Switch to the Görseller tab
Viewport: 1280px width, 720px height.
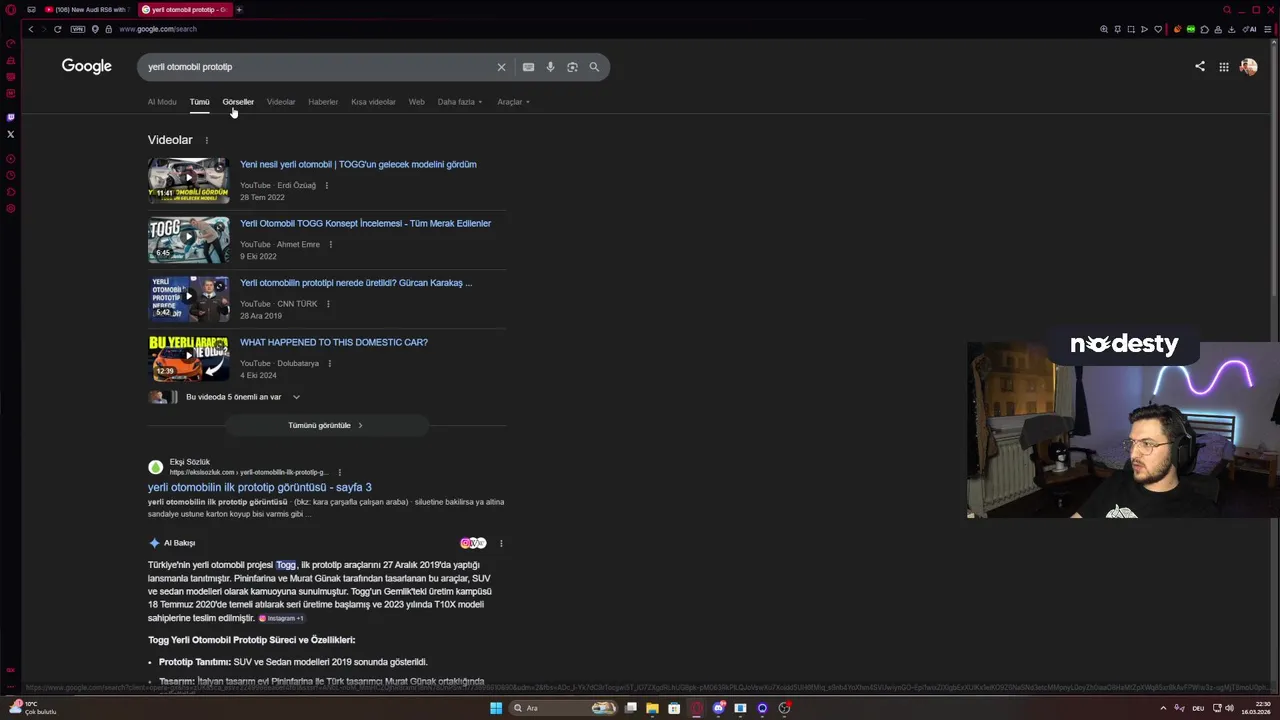[238, 102]
